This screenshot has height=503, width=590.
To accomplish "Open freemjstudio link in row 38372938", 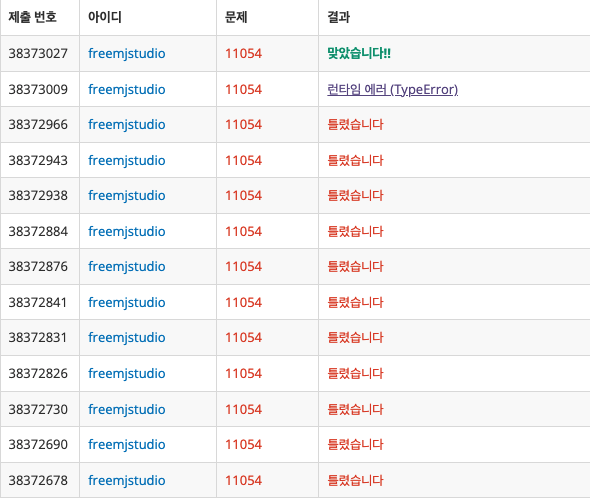I will [126, 196].
